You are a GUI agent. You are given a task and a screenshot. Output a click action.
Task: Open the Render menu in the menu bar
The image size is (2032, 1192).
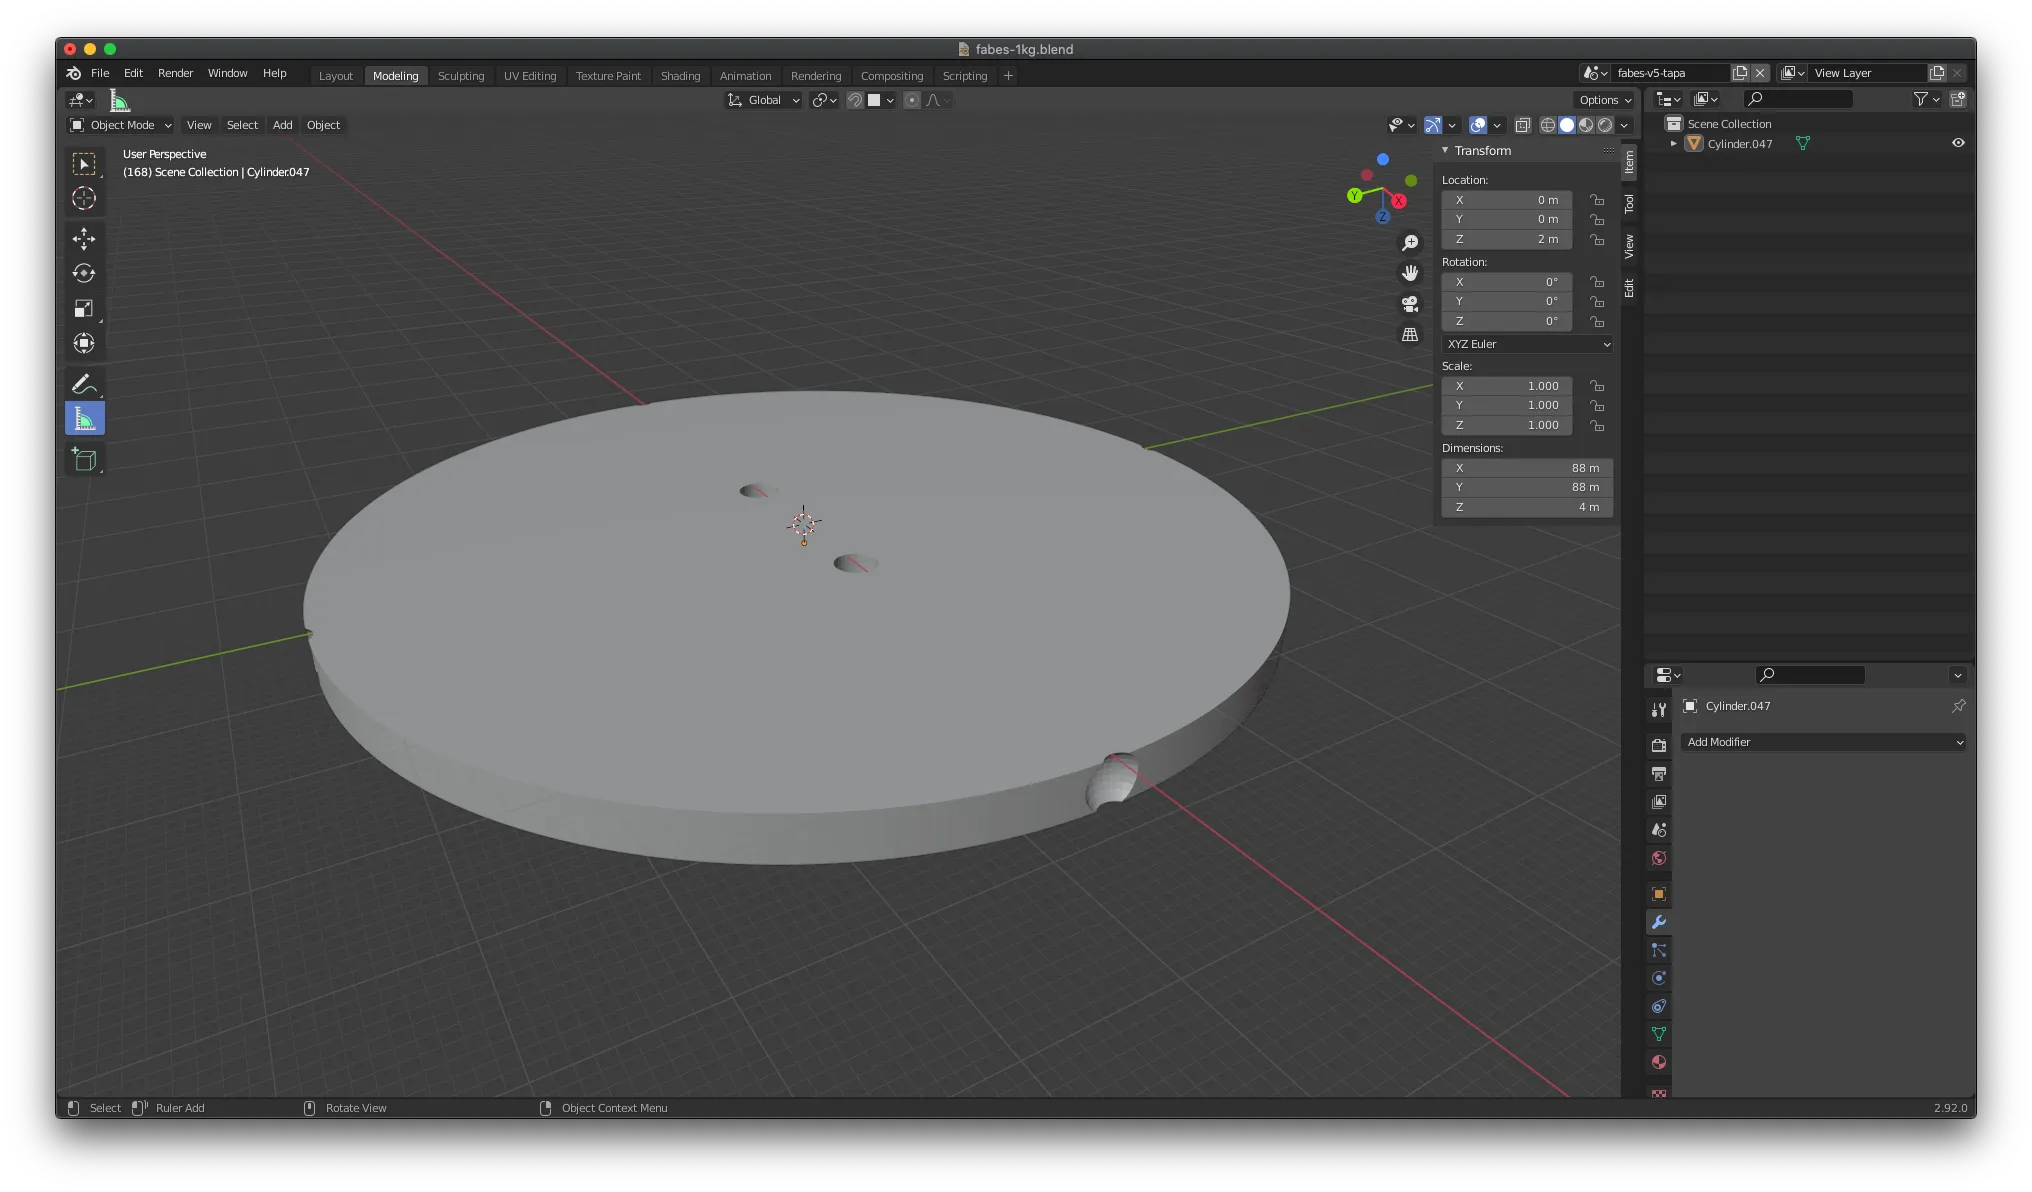176,73
